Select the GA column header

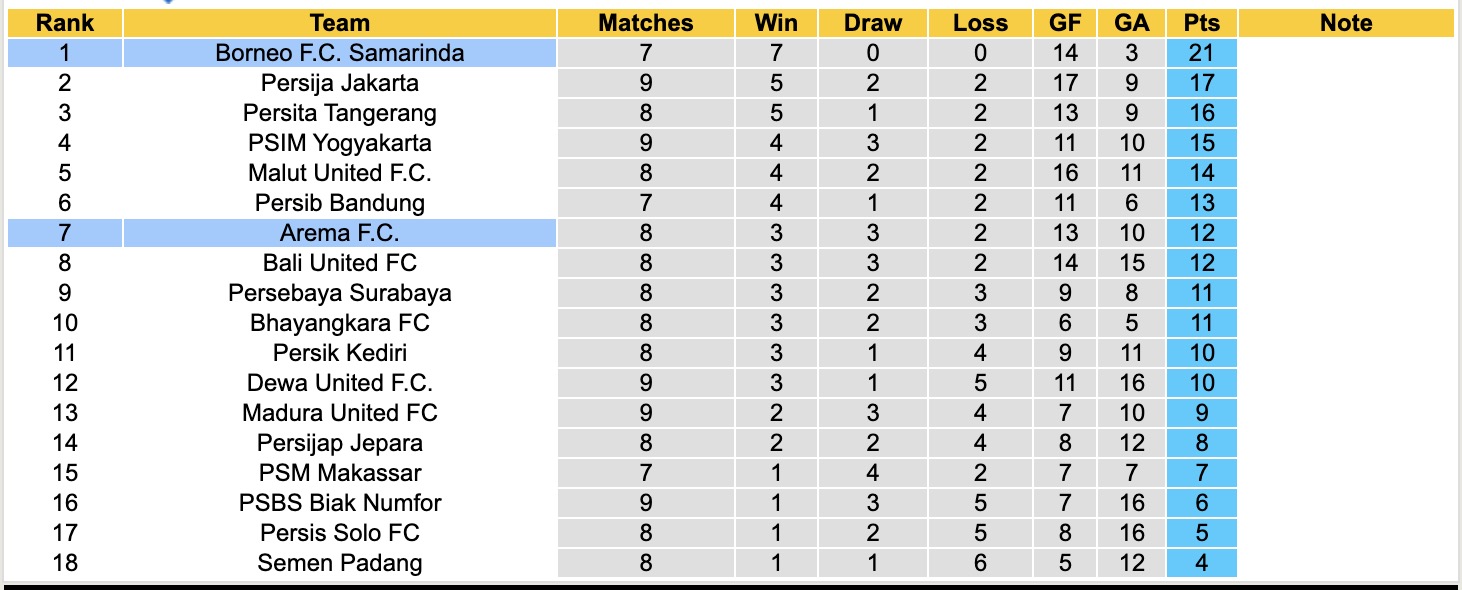point(1132,23)
